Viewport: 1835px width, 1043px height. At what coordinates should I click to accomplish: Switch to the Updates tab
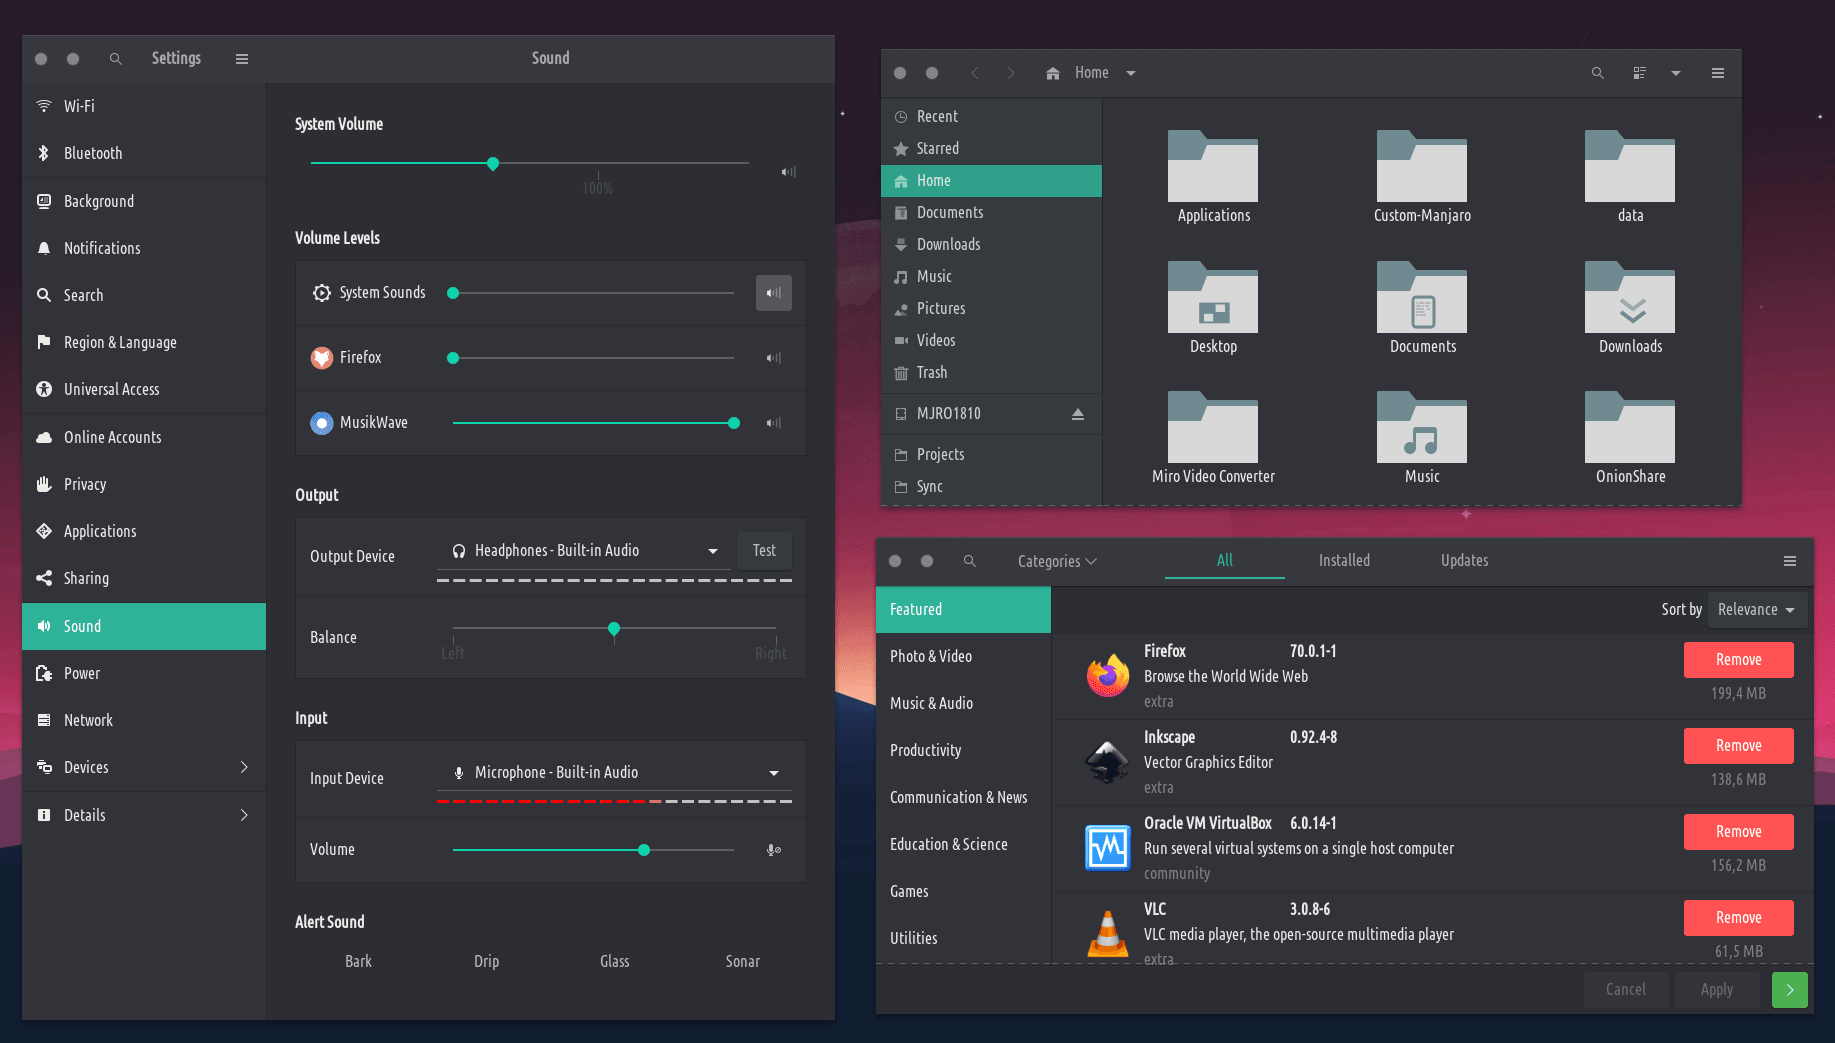(1464, 561)
